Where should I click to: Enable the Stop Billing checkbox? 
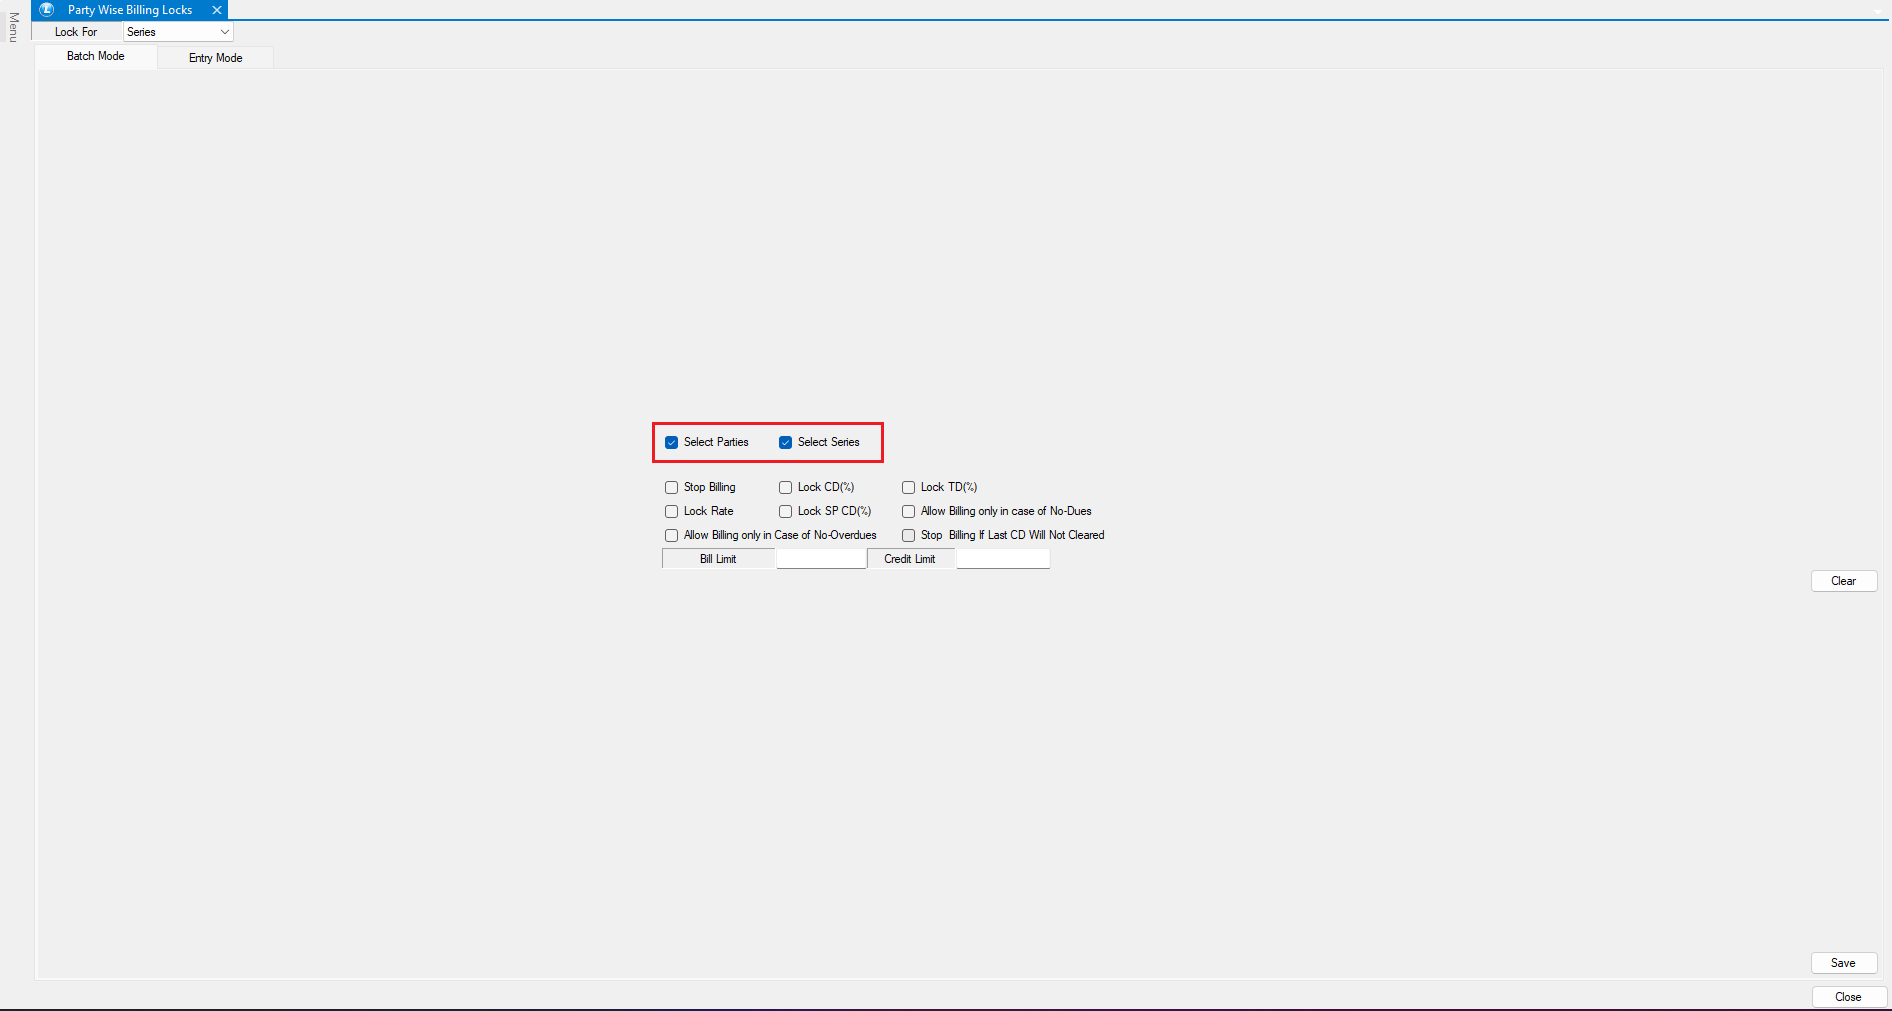click(x=672, y=488)
